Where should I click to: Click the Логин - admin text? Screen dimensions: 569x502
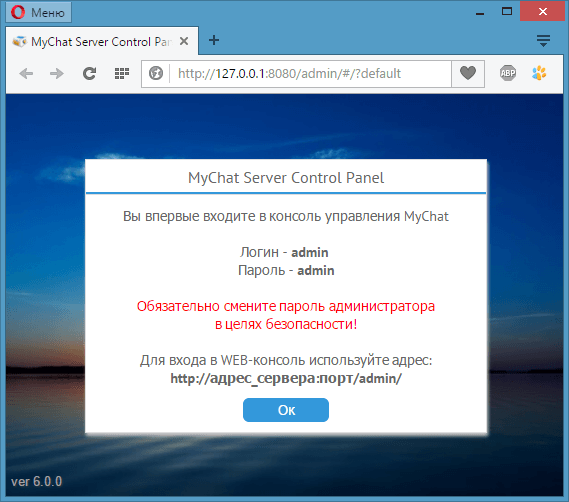coord(284,252)
